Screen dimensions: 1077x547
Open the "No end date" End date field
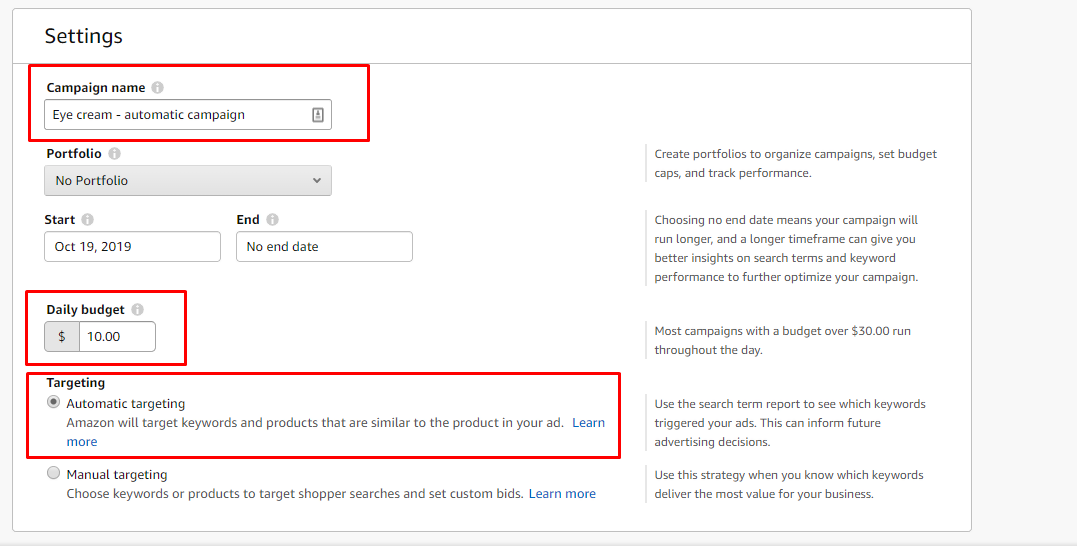tap(324, 247)
